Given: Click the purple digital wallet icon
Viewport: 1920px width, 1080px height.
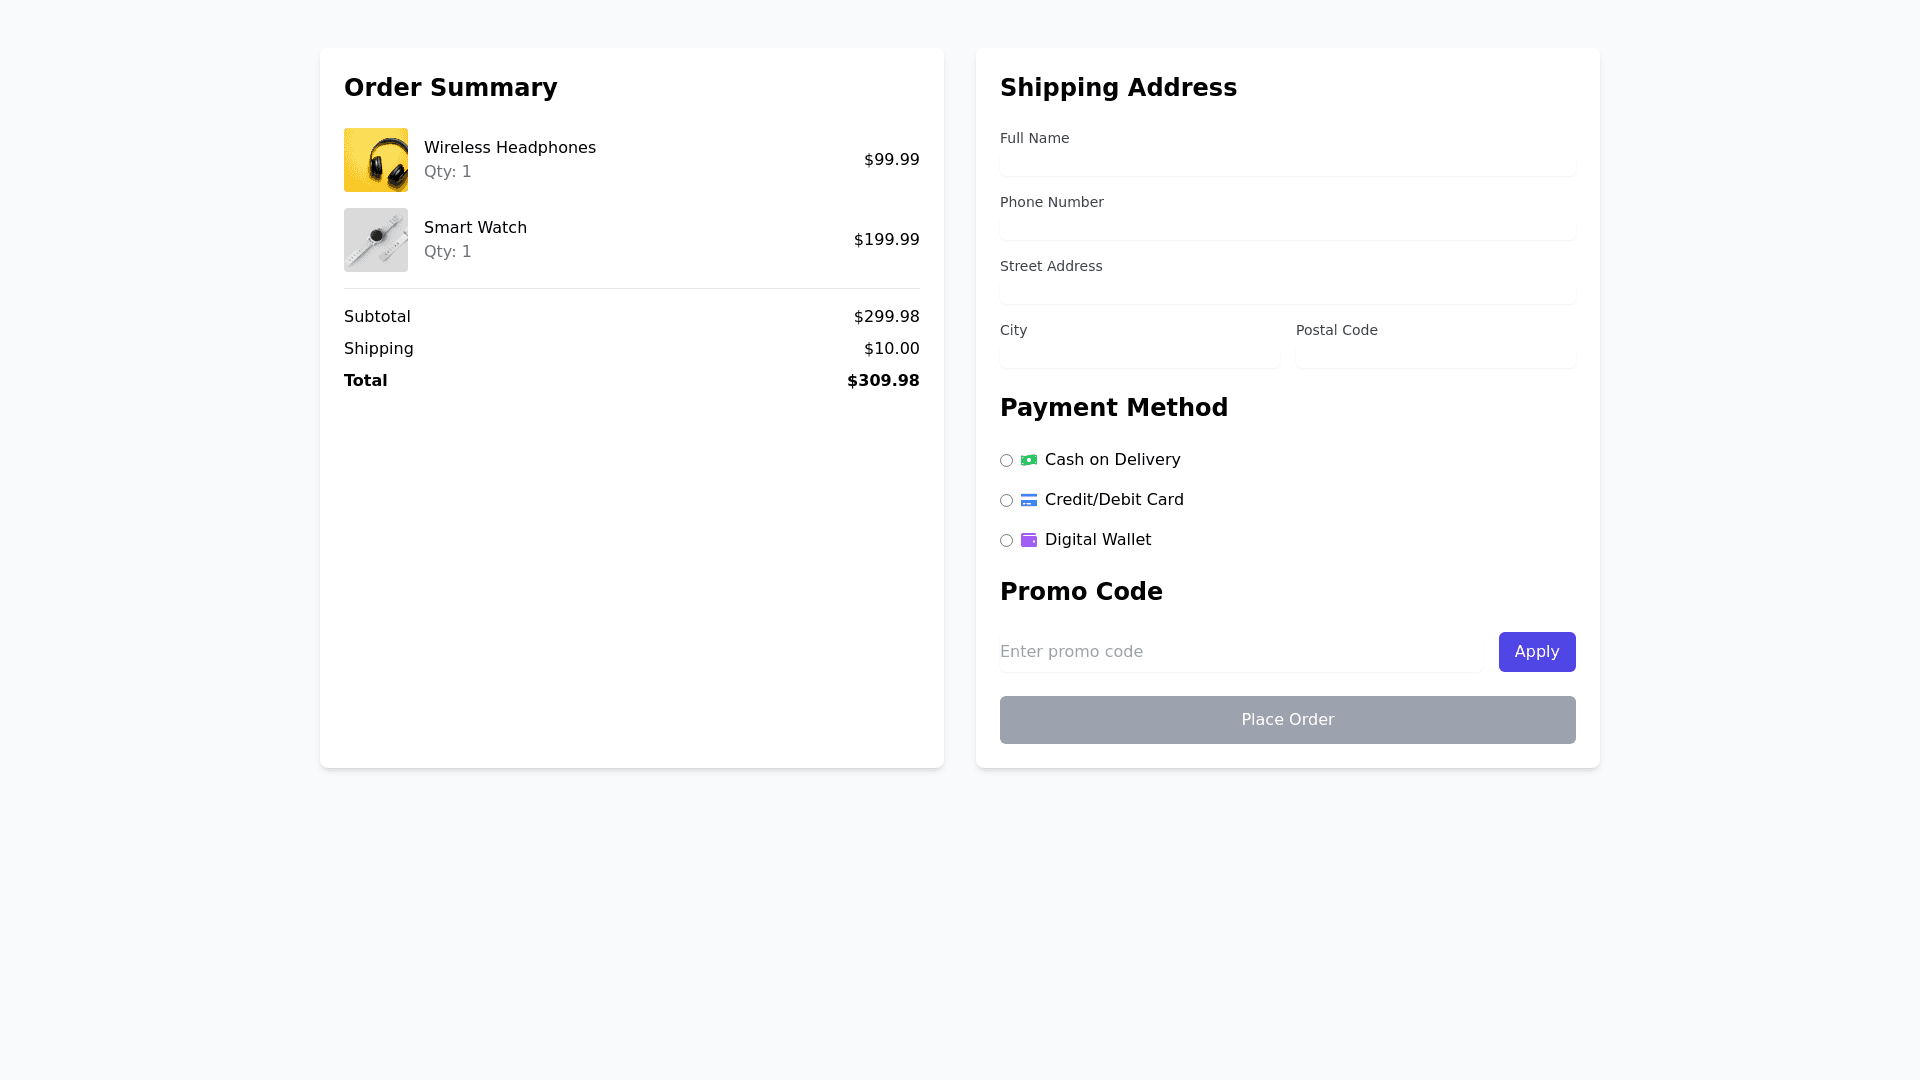Looking at the screenshot, I should pyautogui.click(x=1029, y=540).
